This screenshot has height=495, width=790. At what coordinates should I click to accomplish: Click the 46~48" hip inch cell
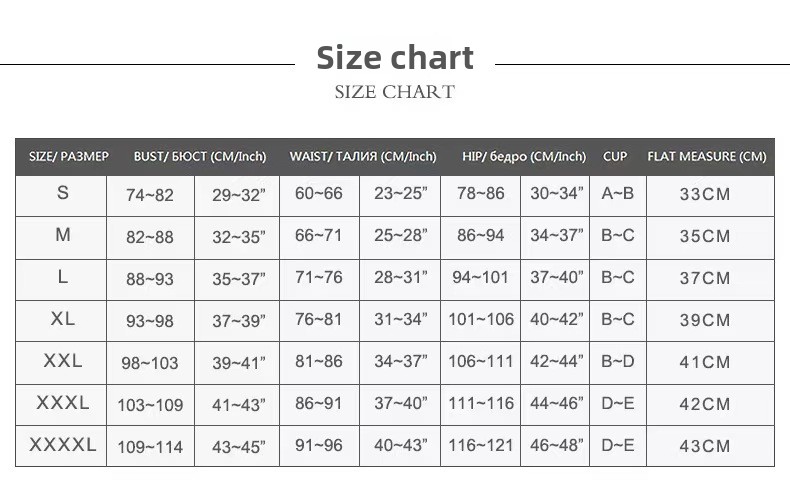click(556, 446)
